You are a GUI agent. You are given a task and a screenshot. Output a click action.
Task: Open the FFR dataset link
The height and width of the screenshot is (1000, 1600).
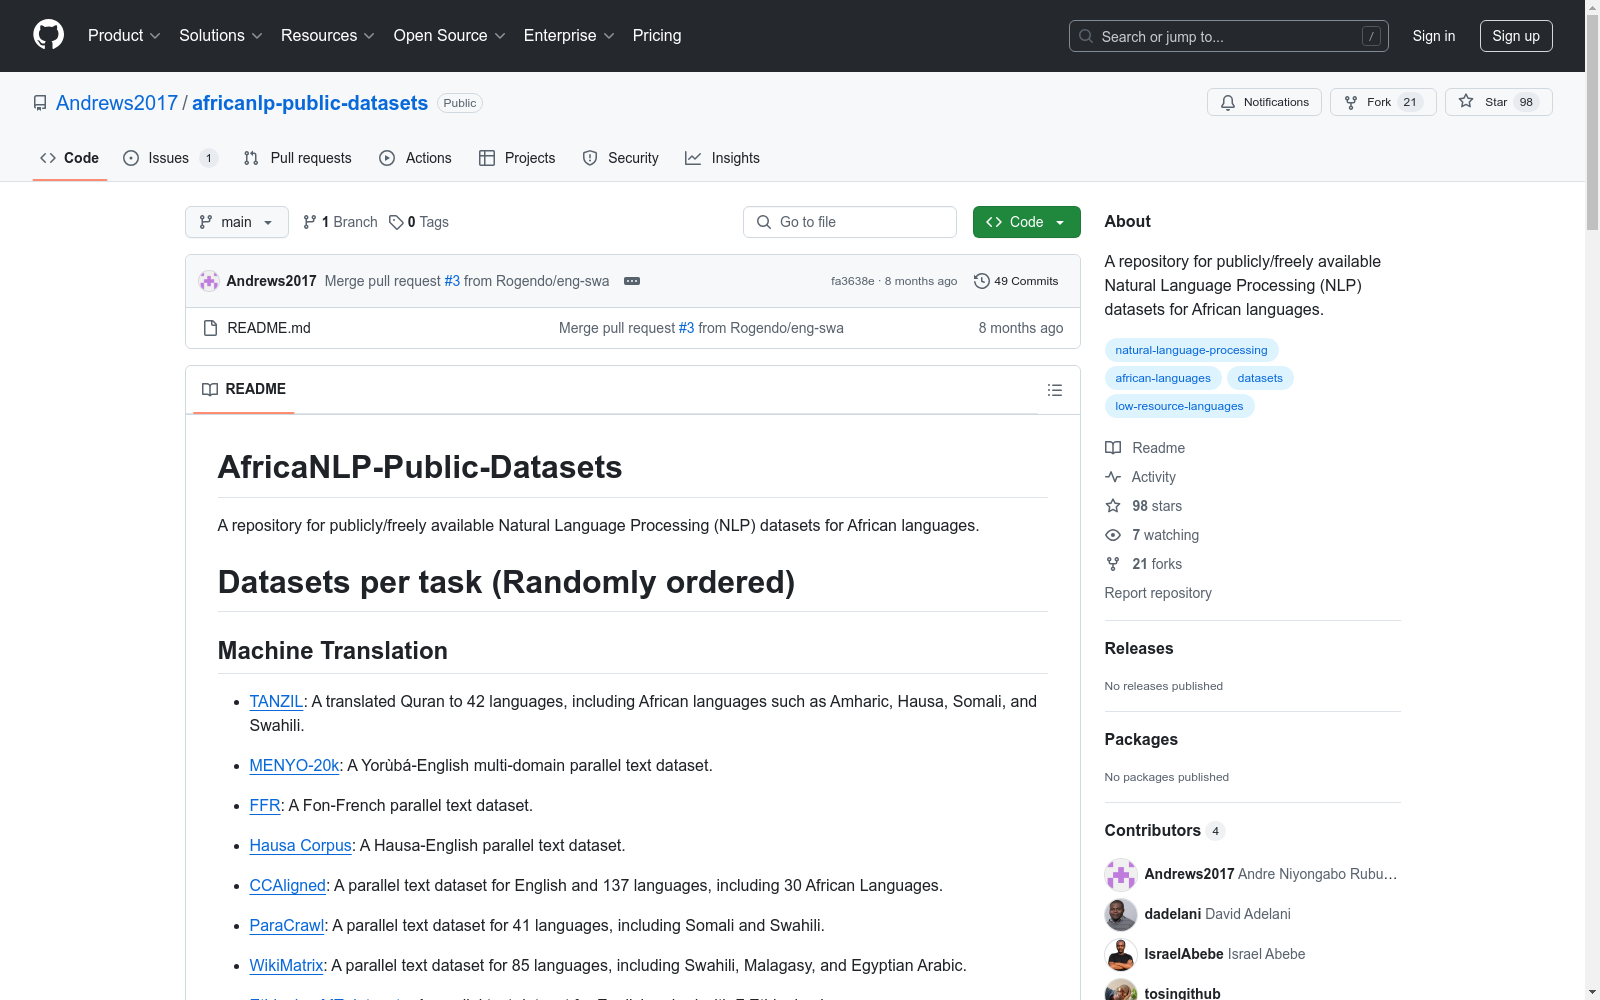pos(265,806)
